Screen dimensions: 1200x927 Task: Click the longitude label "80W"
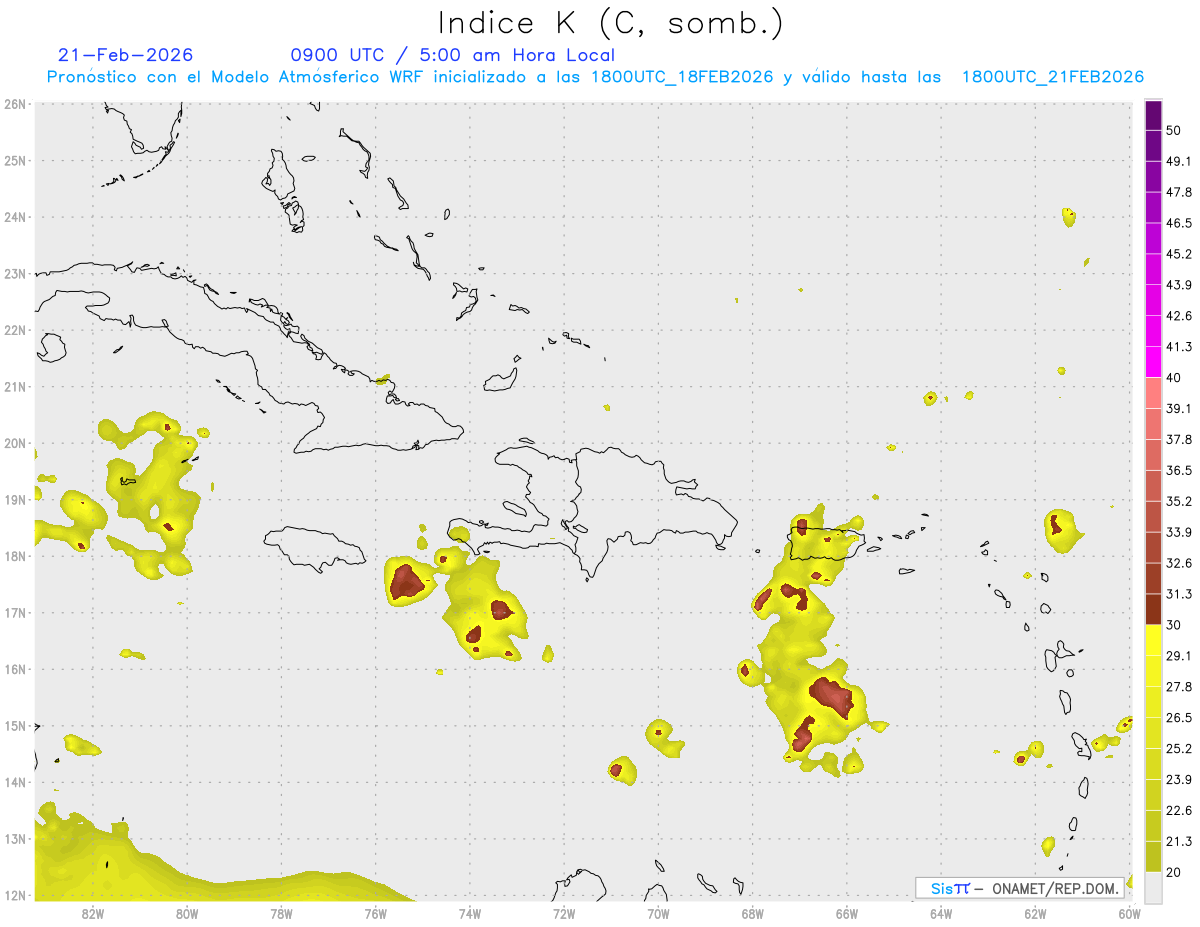pyautogui.click(x=187, y=914)
